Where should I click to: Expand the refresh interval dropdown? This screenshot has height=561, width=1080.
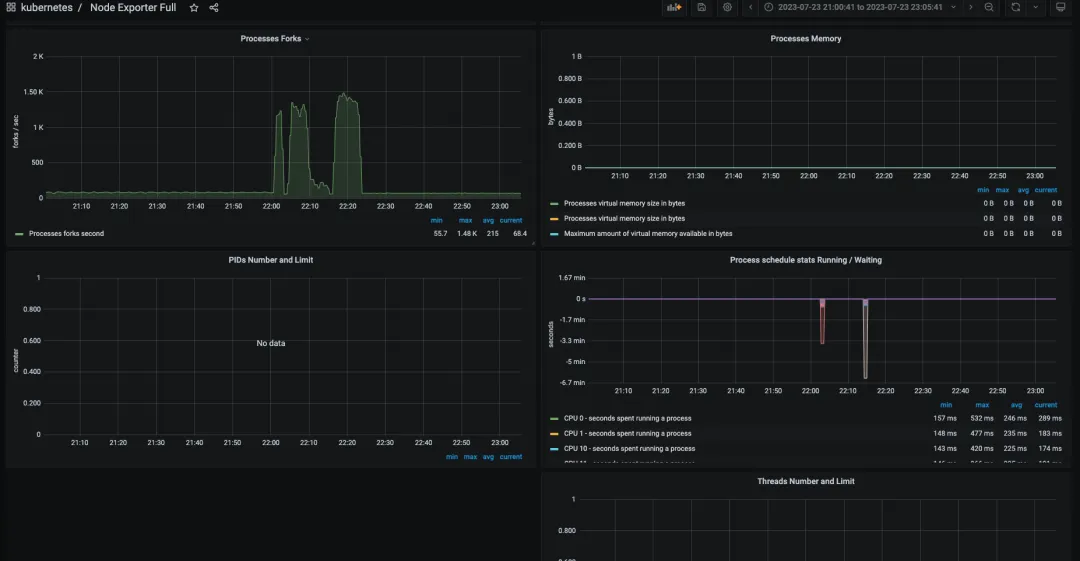pos(1035,7)
